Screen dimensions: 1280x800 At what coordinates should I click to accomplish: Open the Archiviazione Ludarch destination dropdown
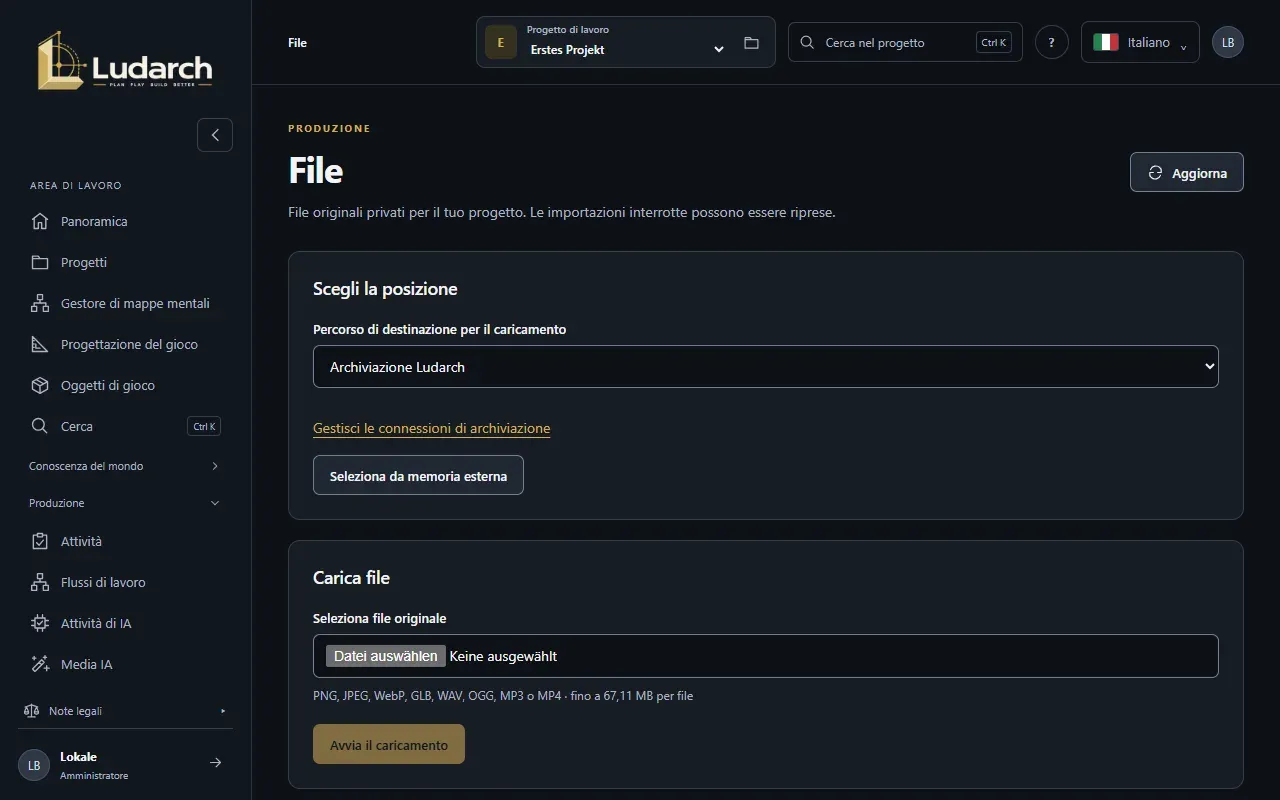(766, 367)
